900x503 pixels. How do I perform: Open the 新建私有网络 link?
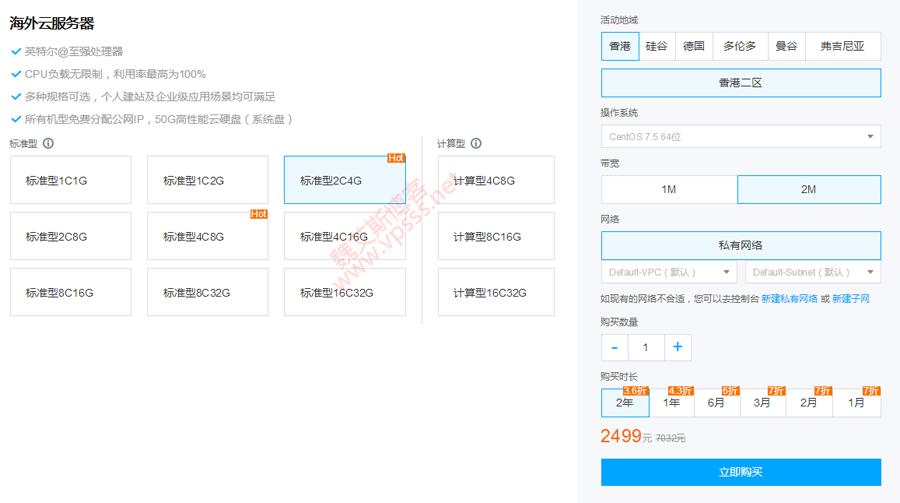click(789, 299)
